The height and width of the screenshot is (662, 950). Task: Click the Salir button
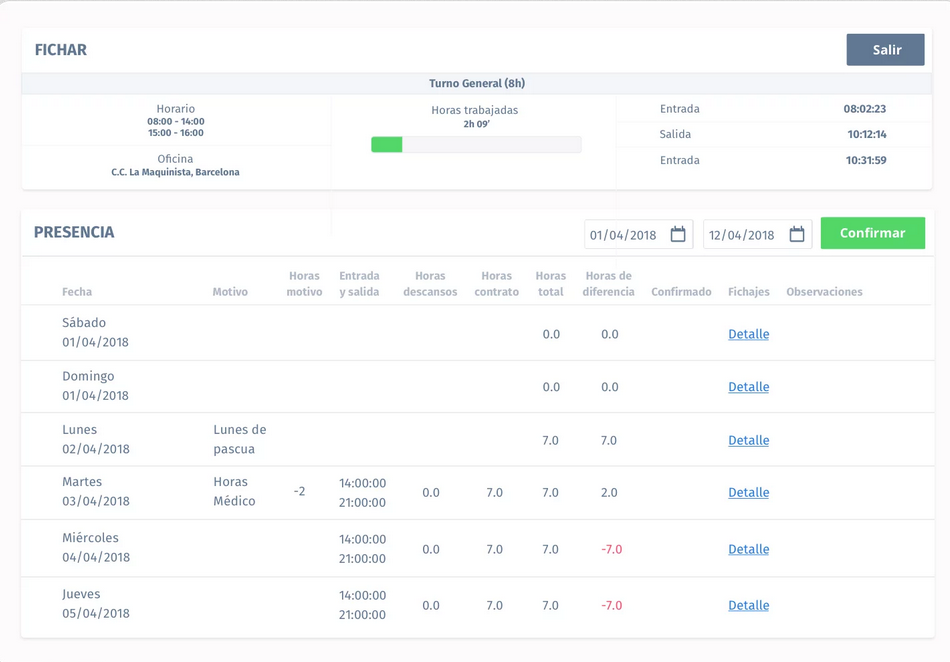tap(885, 50)
